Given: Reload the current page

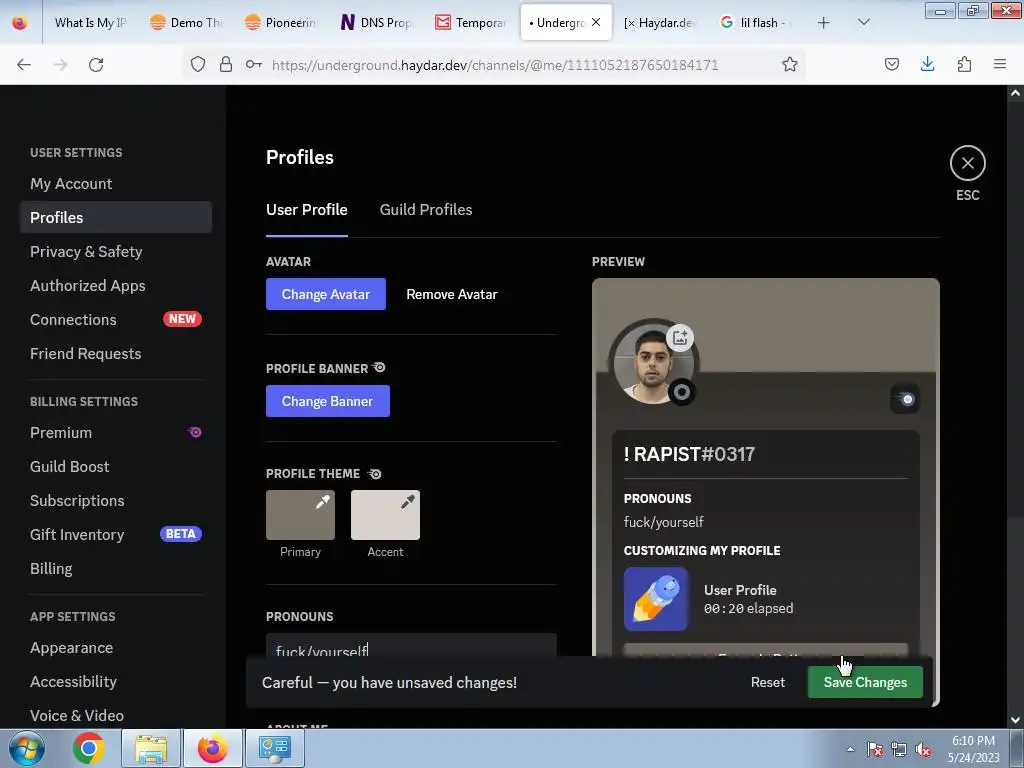Looking at the screenshot, I should (96, 64).
